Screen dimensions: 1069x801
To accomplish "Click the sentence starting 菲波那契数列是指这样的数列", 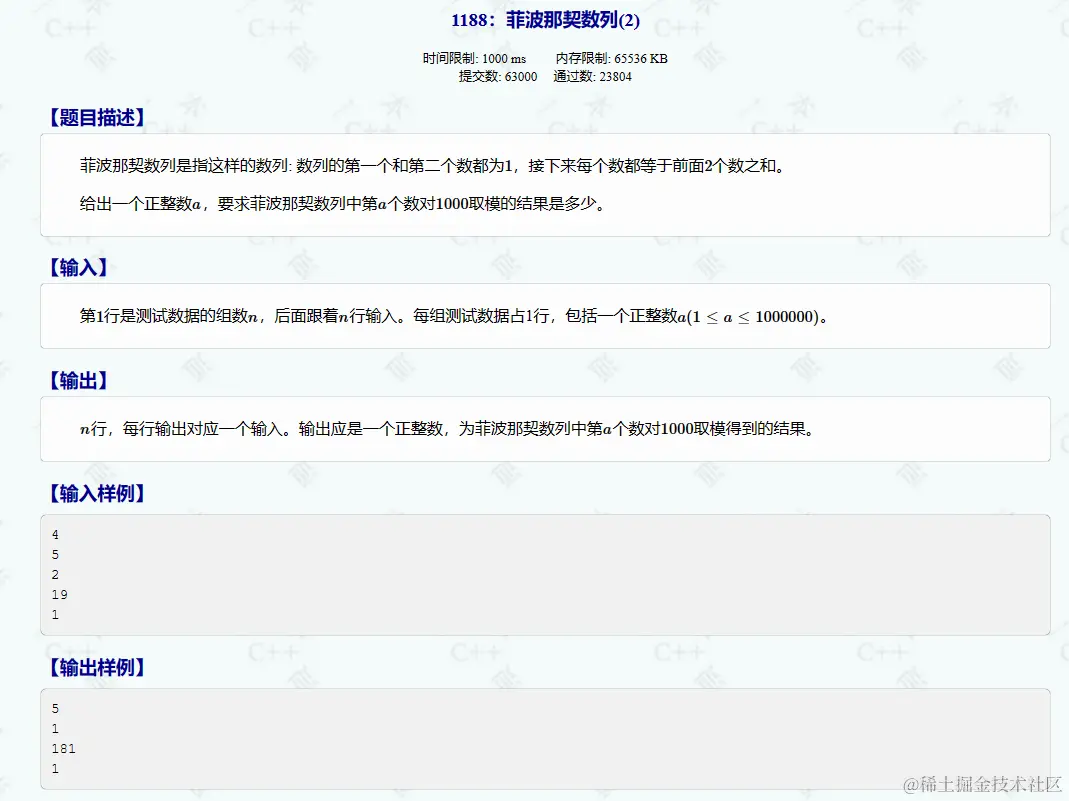I will pos(432,166).
